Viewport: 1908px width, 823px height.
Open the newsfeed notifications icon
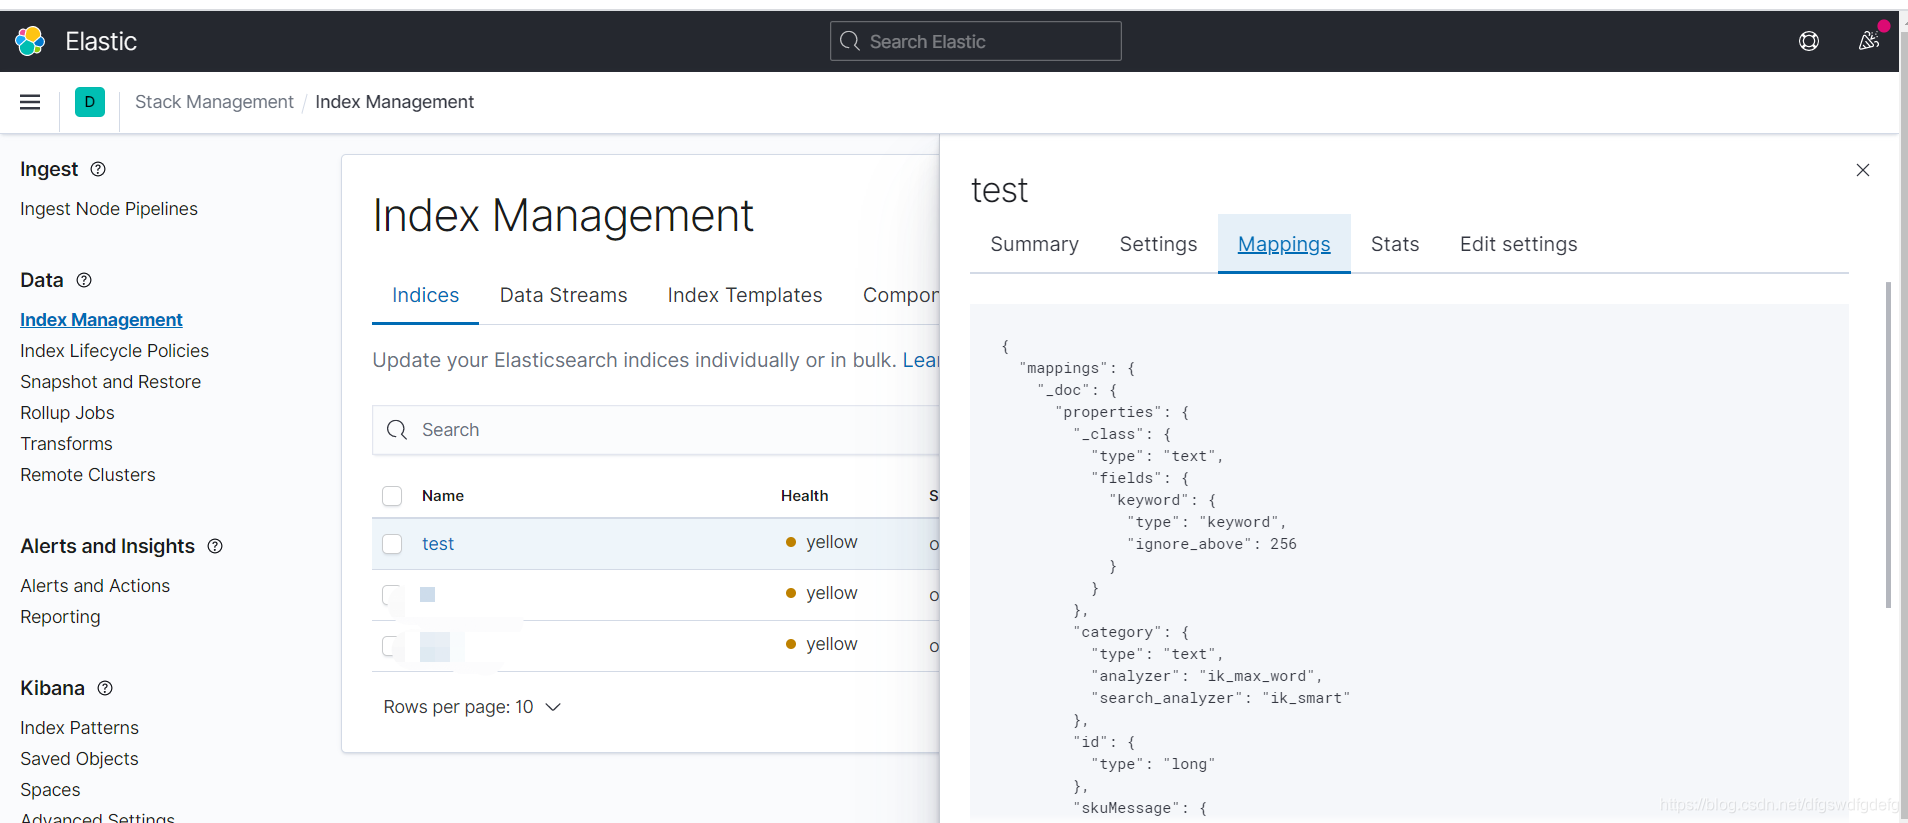point(1868,41)
